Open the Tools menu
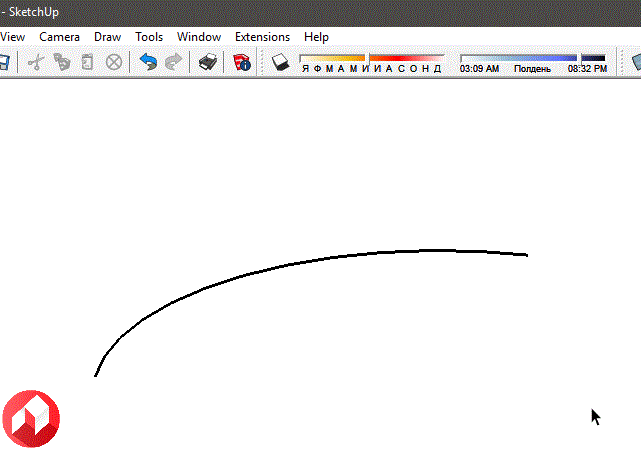 [x=149, y=37]
